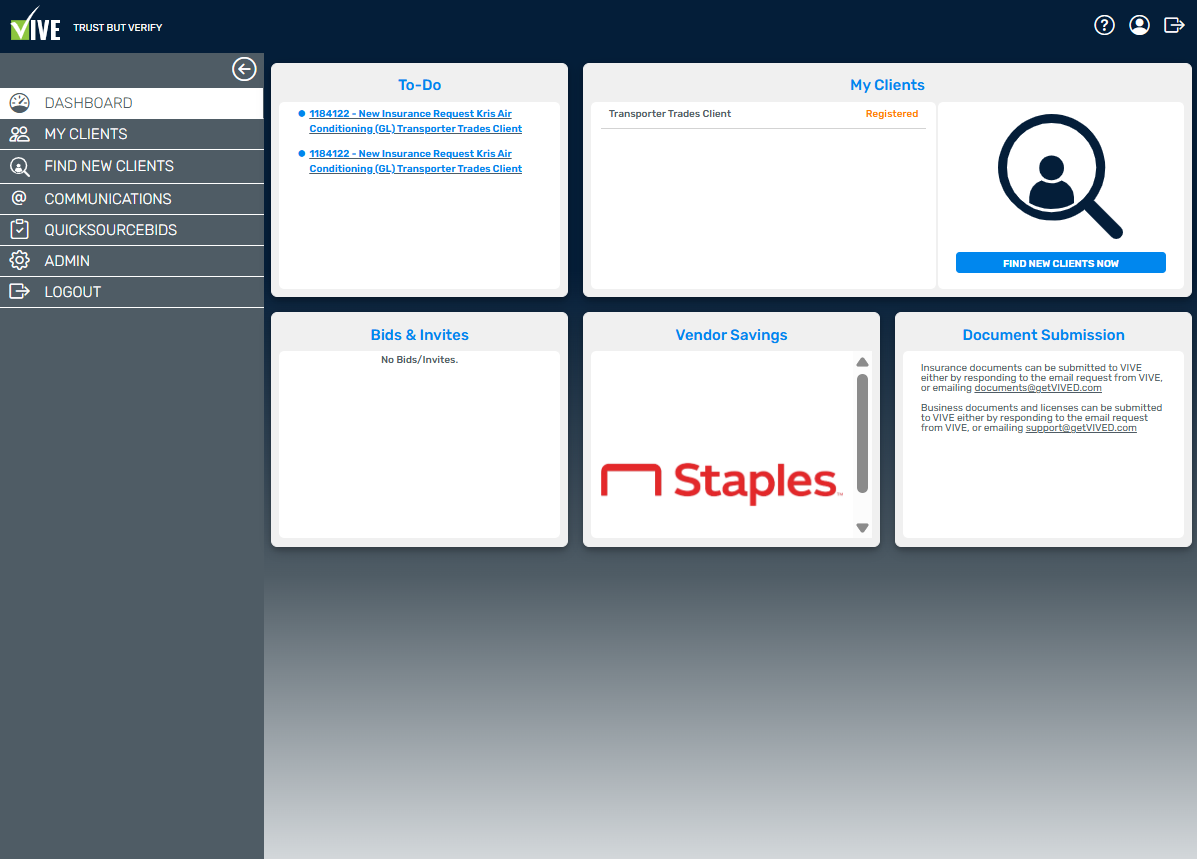The height and width of the screenshot is (859, 1197).
Task: Open MY CLIENTS from the sidebar
Action: (131, 134)
